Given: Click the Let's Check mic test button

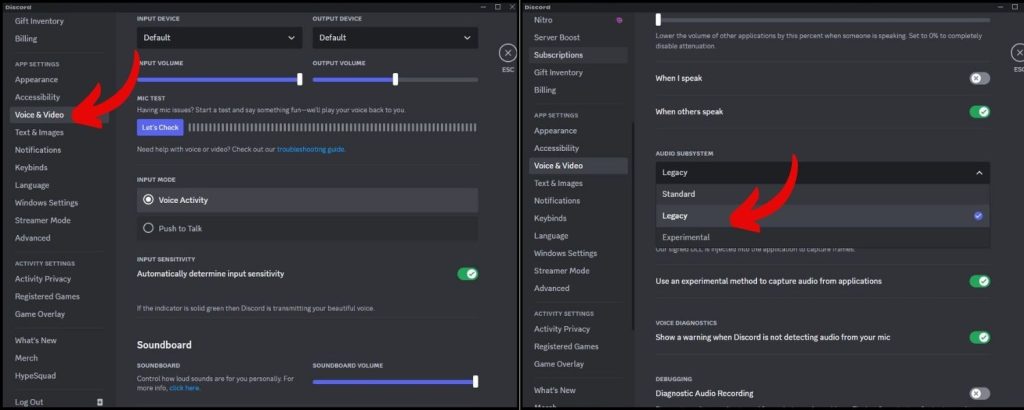Looking at the screenshot, I should (x=160, y=127).
